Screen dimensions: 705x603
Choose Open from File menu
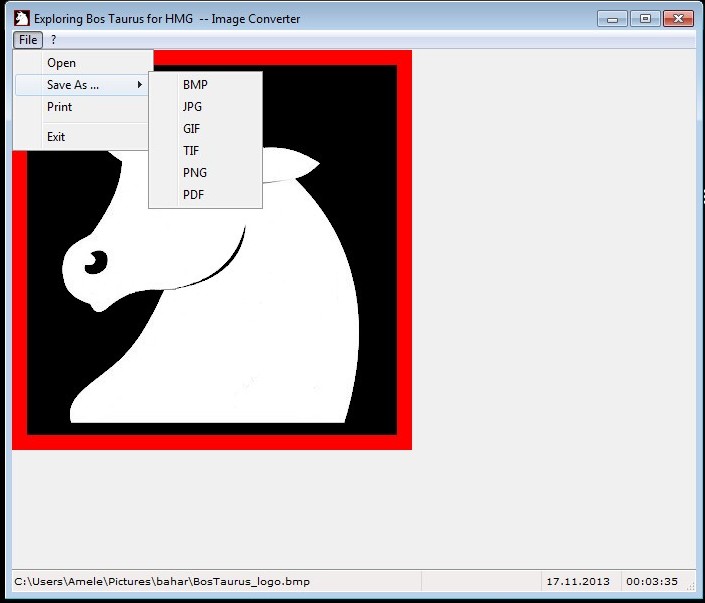[82, 63]
